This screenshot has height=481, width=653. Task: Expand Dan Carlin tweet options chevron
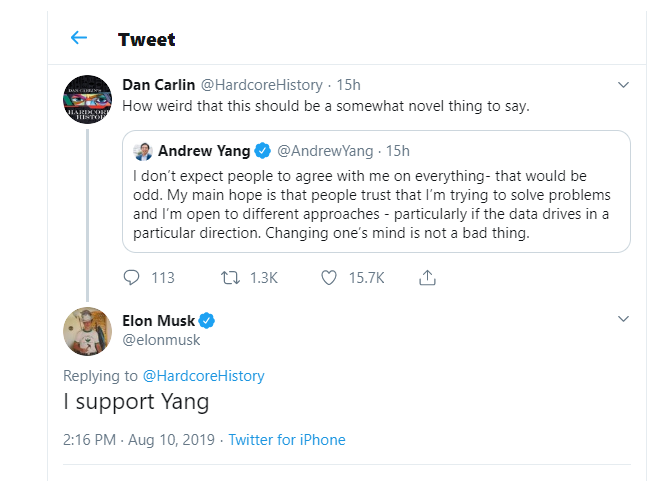click(623, 84)
